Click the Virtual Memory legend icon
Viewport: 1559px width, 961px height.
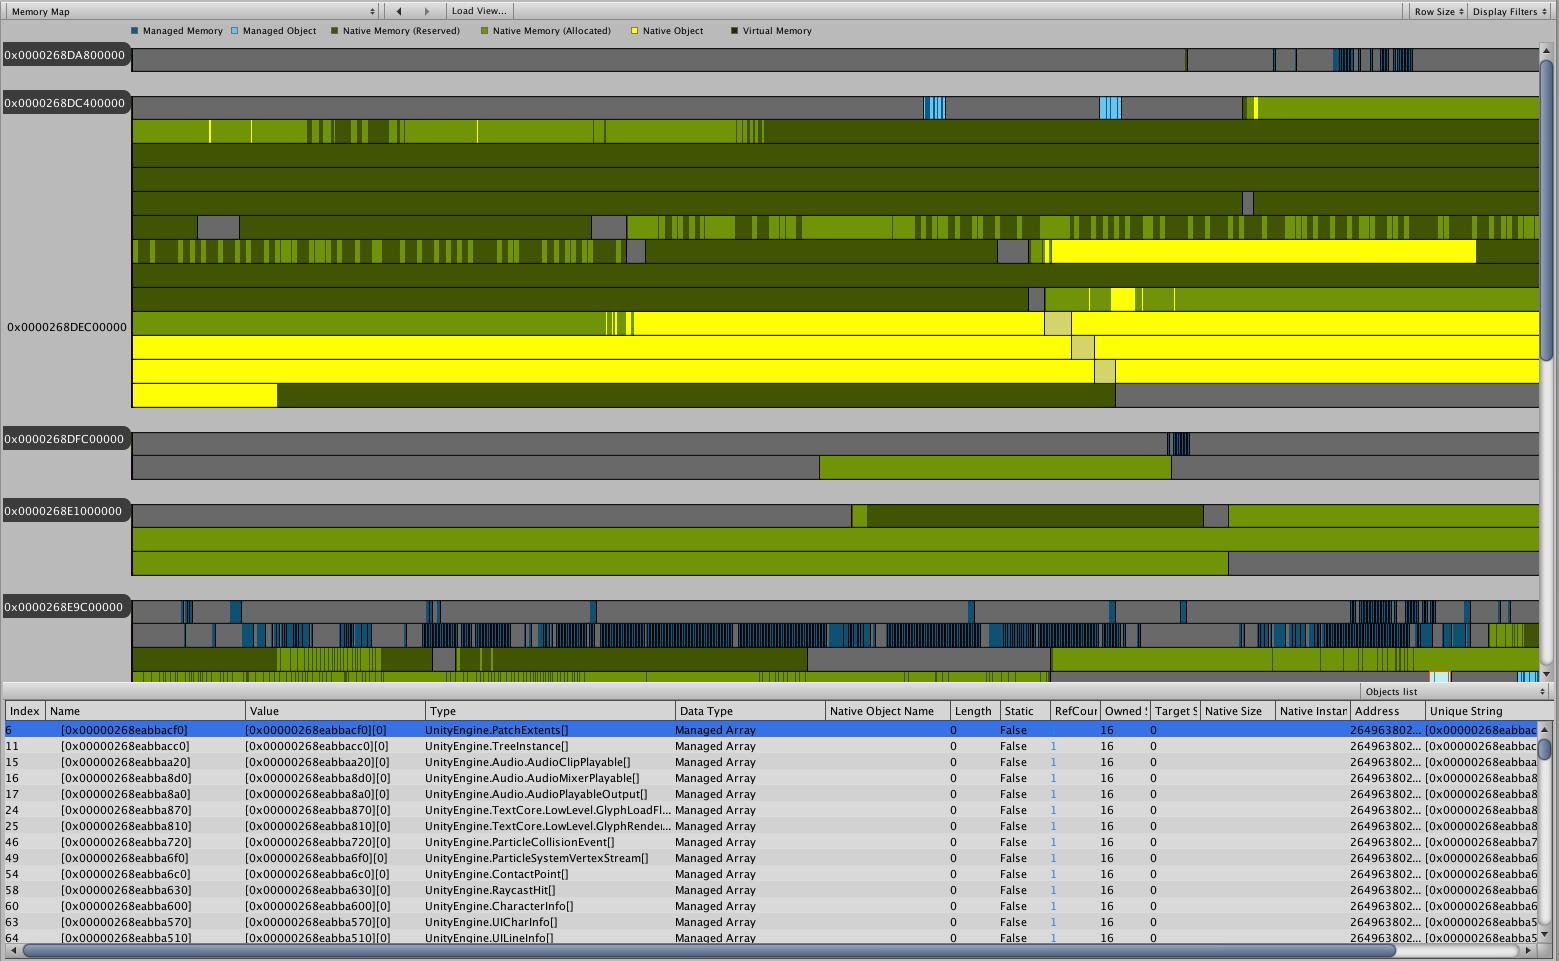click(733, 31)
